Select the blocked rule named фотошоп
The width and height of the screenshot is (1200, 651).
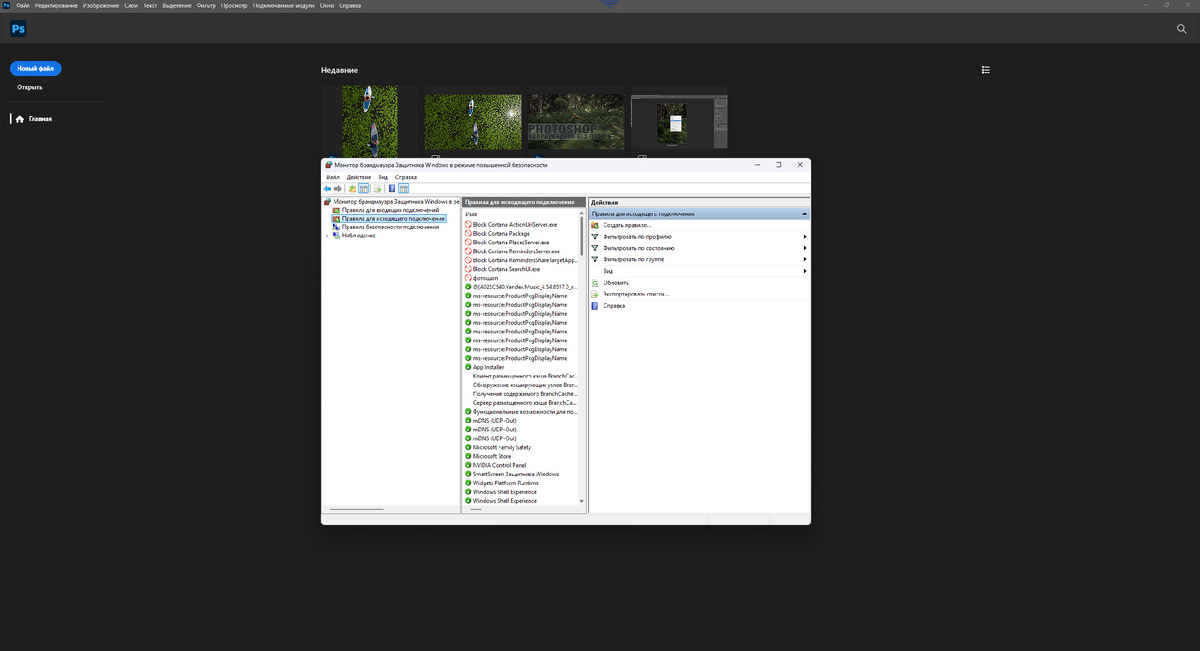pyautogui.click(x=484, y=278)
